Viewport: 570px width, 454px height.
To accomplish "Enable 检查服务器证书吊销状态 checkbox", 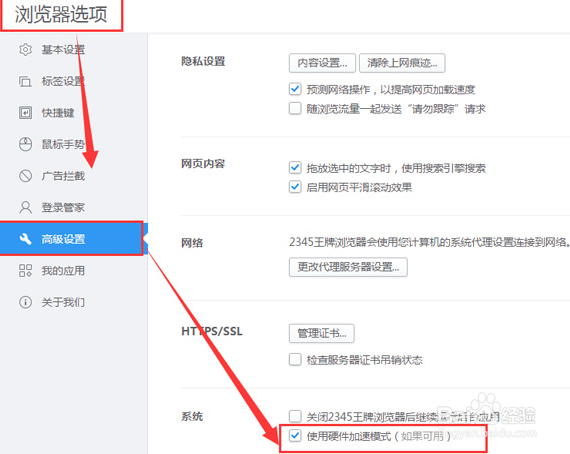I will pos(295,359).
